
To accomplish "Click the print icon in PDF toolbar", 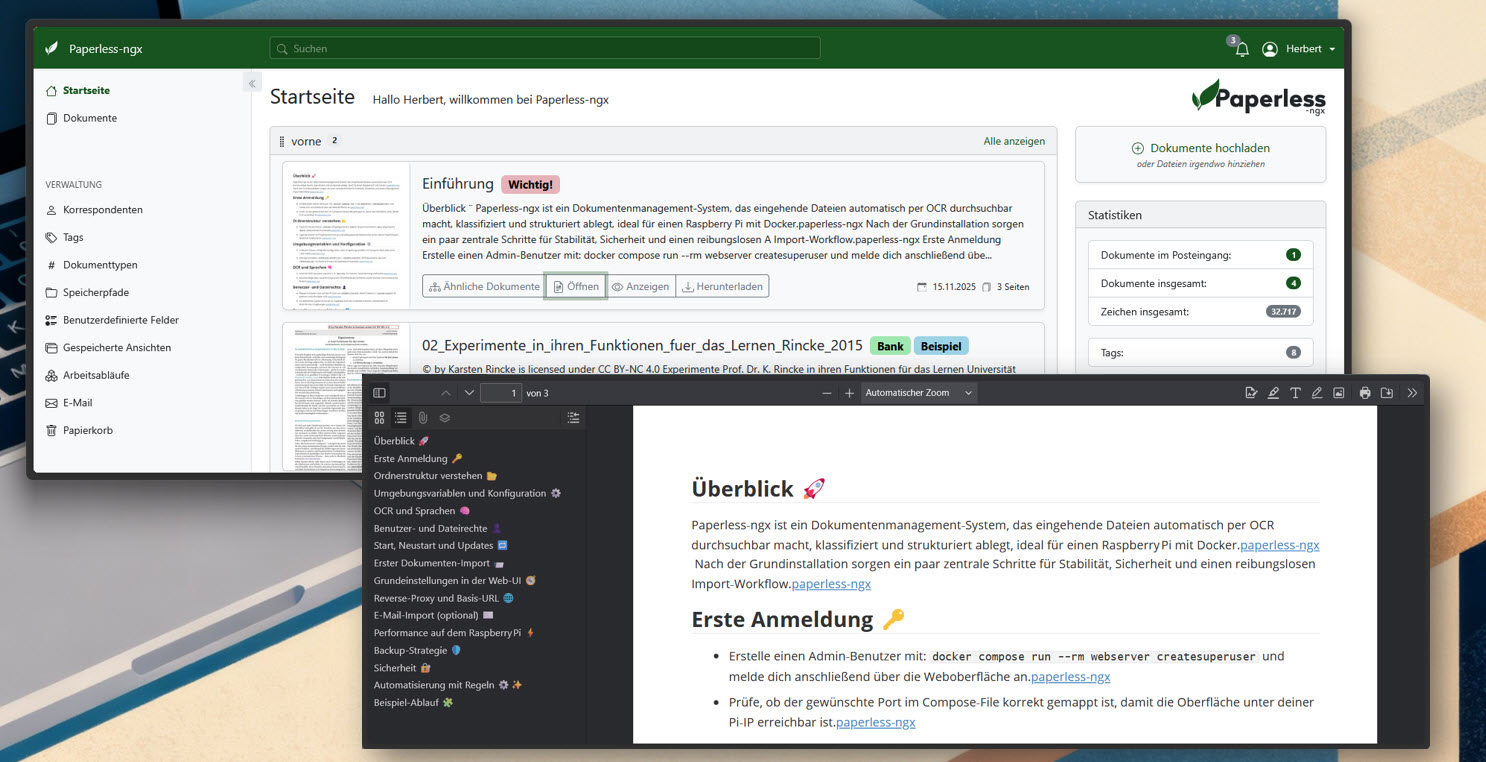I will coord(1365,393).
